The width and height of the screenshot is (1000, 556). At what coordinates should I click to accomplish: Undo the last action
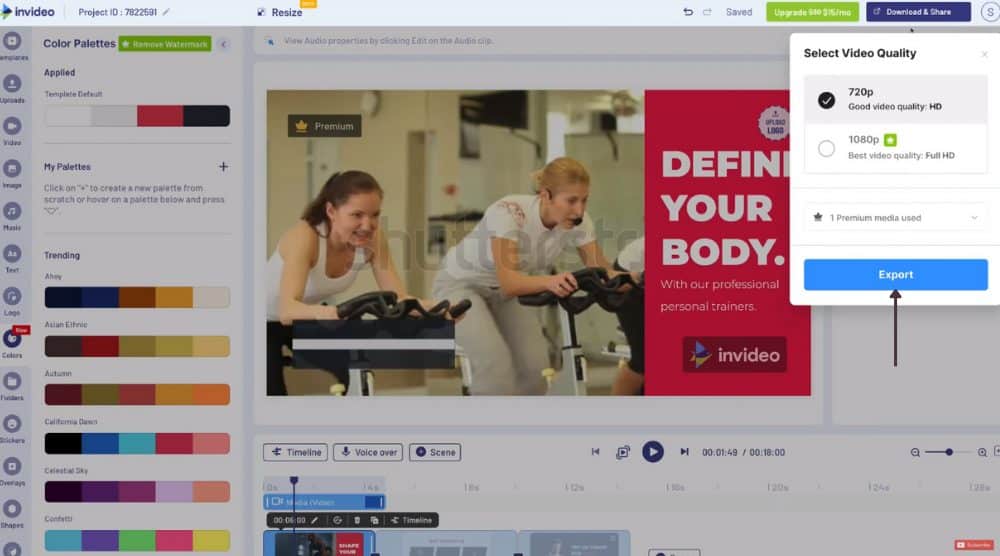click(x=688, y=12)
